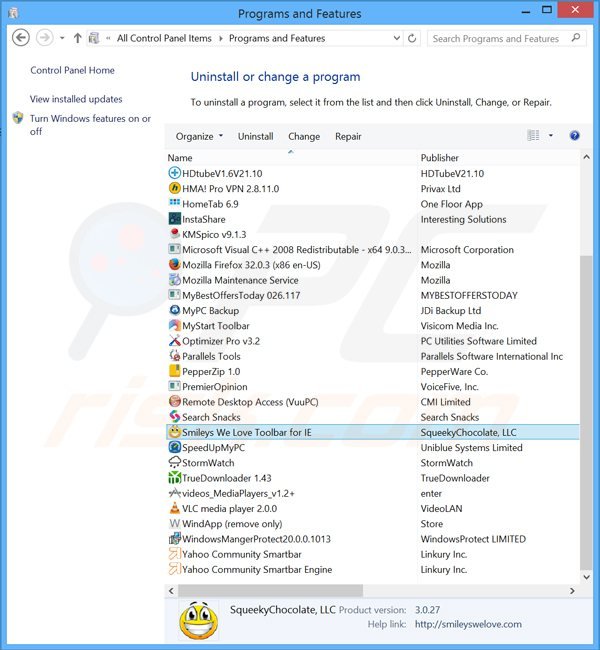Select the PremierOpinion entry
The height and width of the screenshot is (650, 600).
pyautogui.click(x=372, y=386)
